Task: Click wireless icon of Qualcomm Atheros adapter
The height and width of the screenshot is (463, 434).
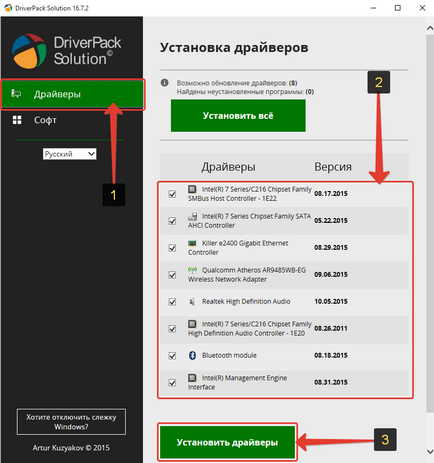Action: coord(192,270)
